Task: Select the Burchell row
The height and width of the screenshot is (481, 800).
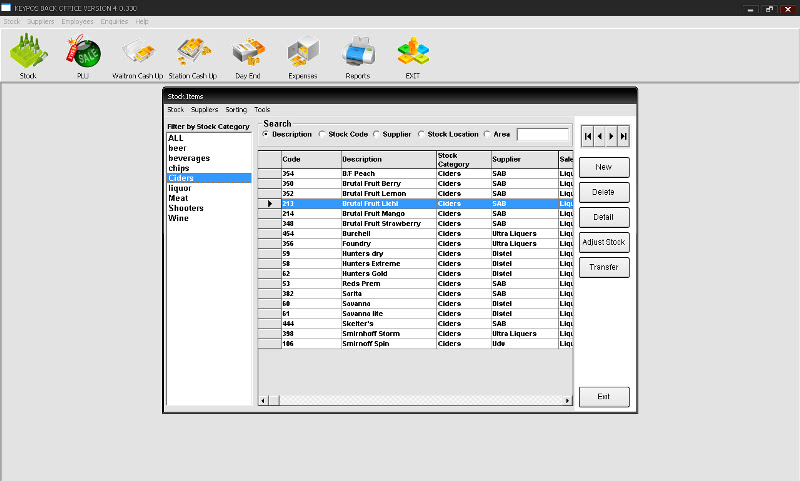Action: click(x=415, y=234)
